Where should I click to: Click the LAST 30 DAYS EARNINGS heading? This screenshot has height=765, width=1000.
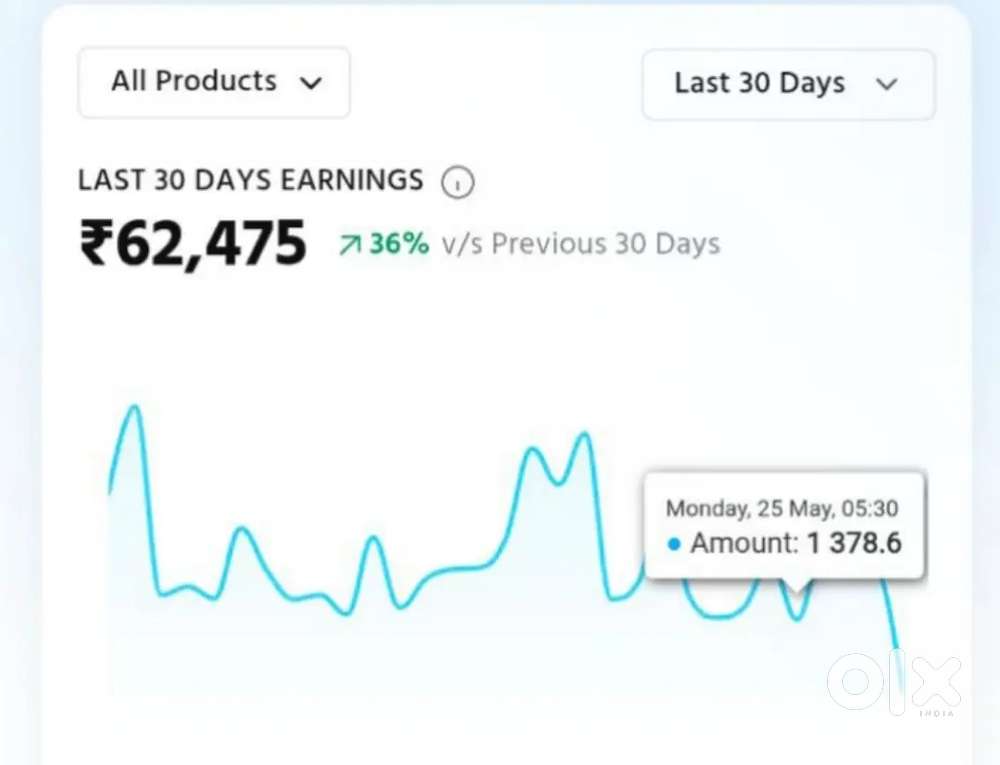[251, 180]
